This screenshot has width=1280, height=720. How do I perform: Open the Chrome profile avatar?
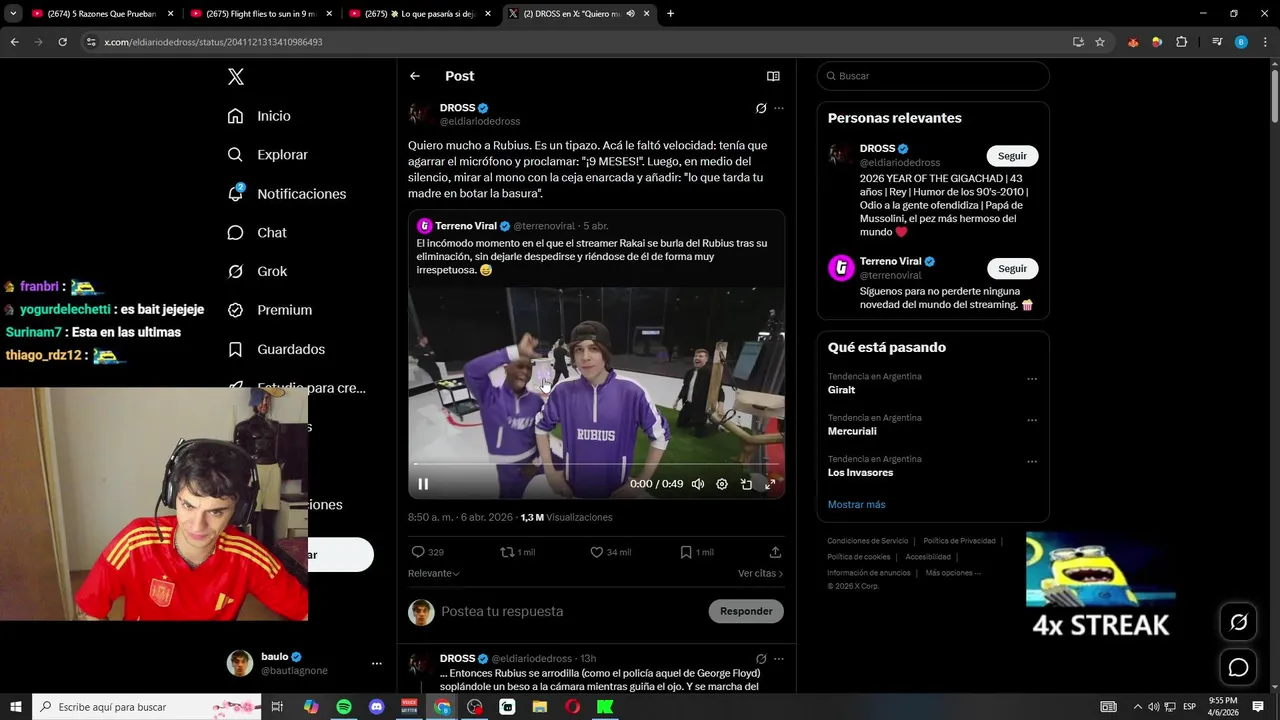click(1241, 42)
